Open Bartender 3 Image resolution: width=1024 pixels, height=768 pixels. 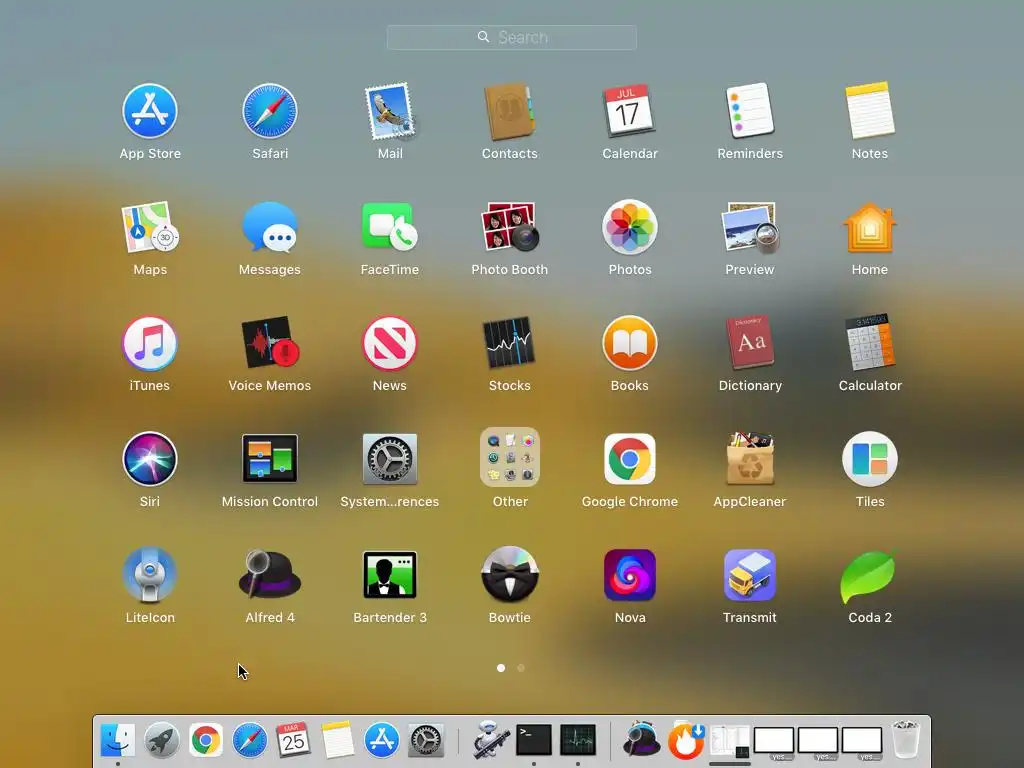(390, 575)
